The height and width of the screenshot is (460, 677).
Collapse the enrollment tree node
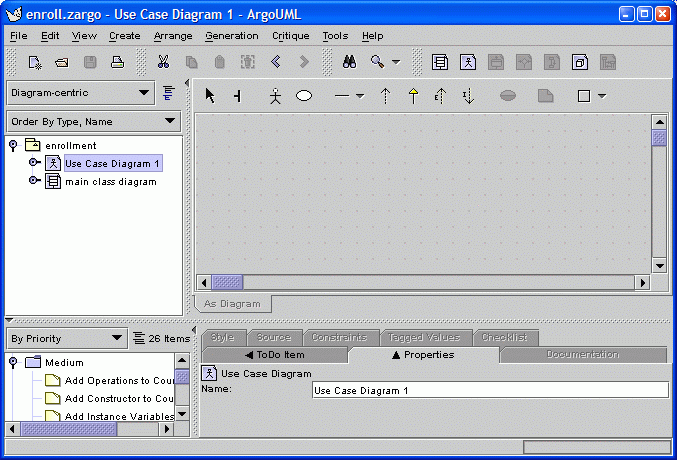[13, 146]
